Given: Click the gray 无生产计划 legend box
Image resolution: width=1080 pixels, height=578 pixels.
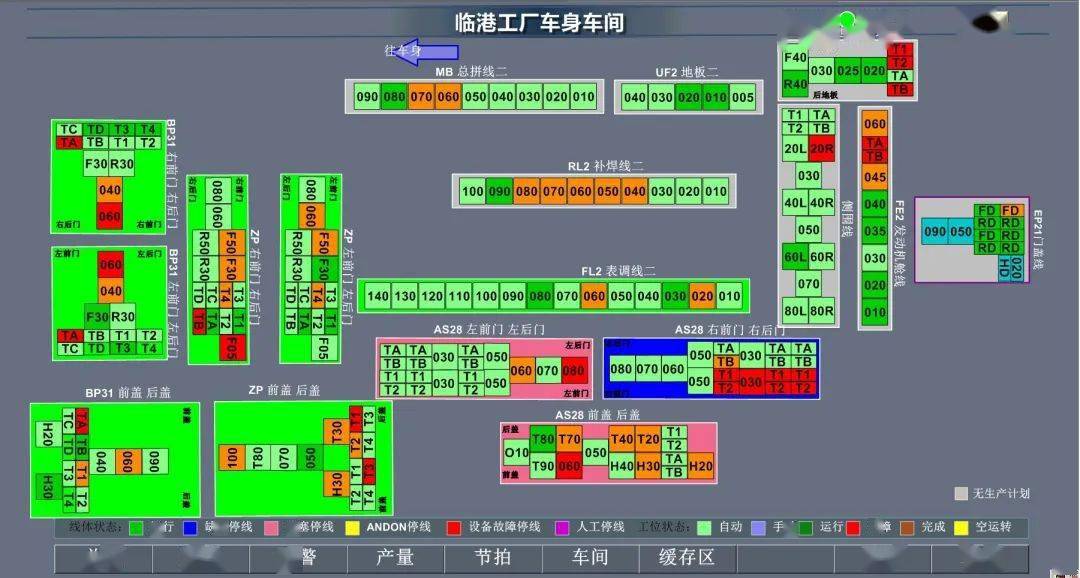Looking at the screenshot, I should (x=961, y=494).
